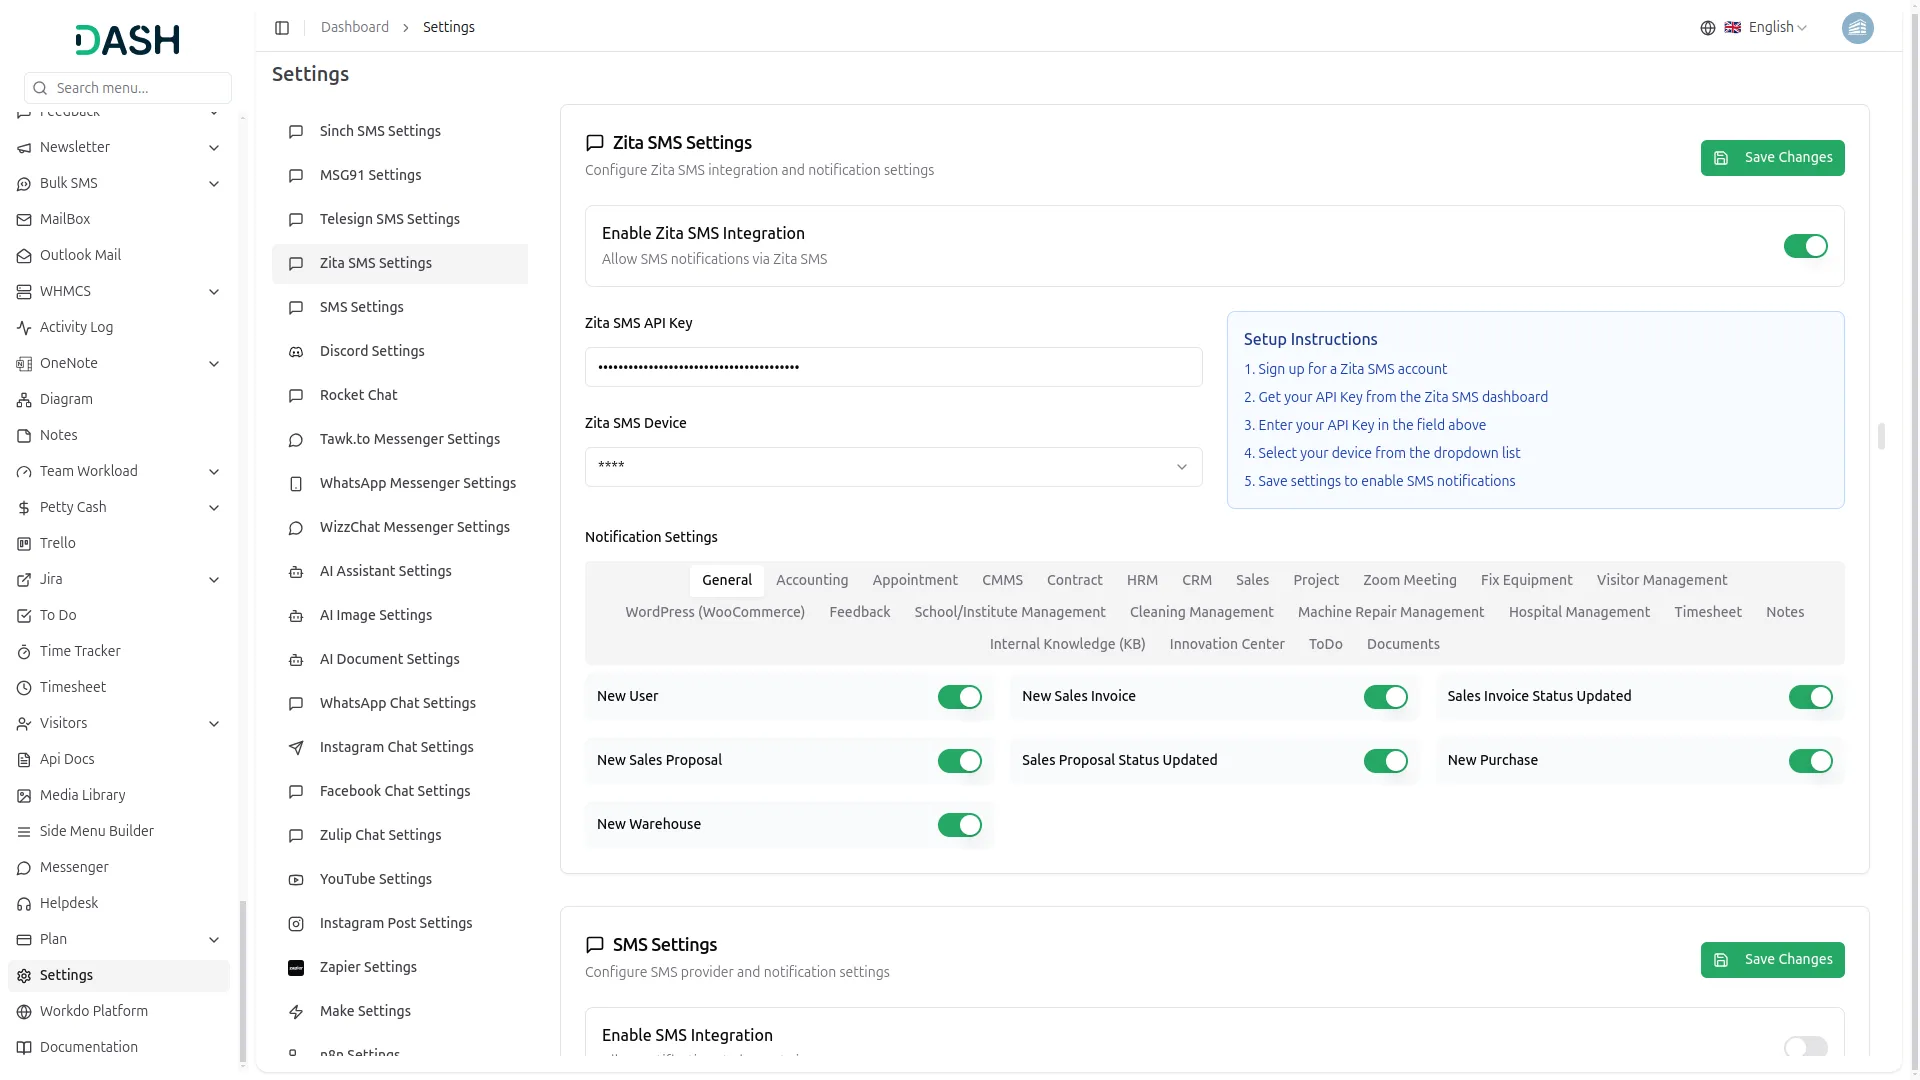Click the Notes file icon in sidebar

(x=24, y=436)
